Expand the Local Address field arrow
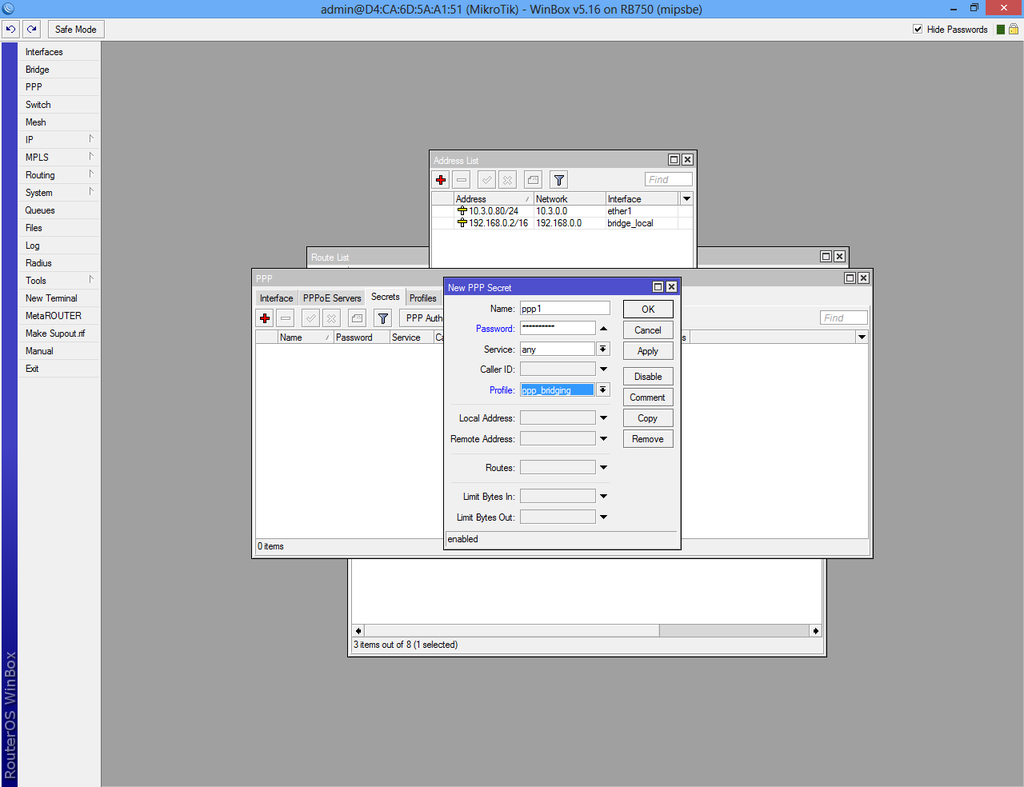The image size is (1024, 787). pos(603,418)
